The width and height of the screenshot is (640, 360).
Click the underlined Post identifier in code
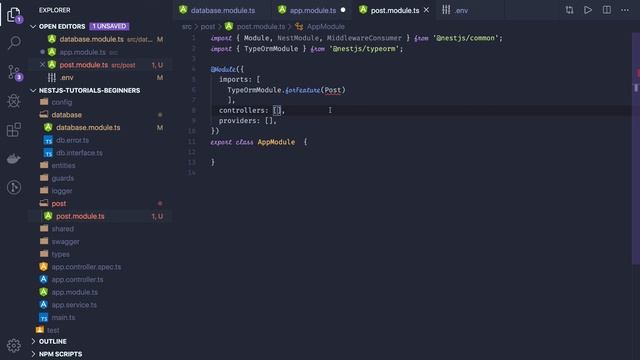pyautogui.click(x=333, y=90)
